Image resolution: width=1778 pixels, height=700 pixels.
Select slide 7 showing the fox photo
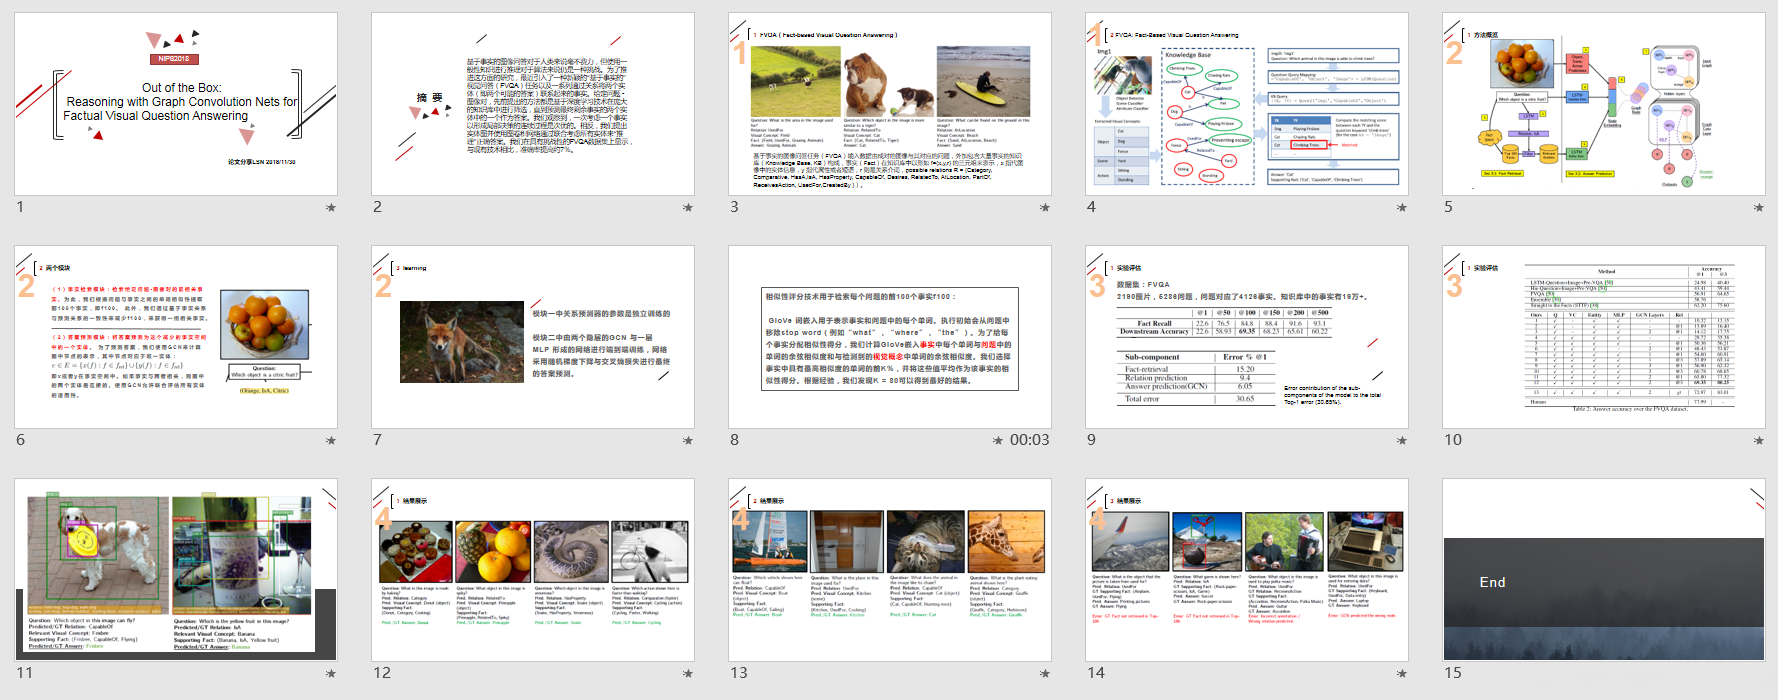(533, 337)
